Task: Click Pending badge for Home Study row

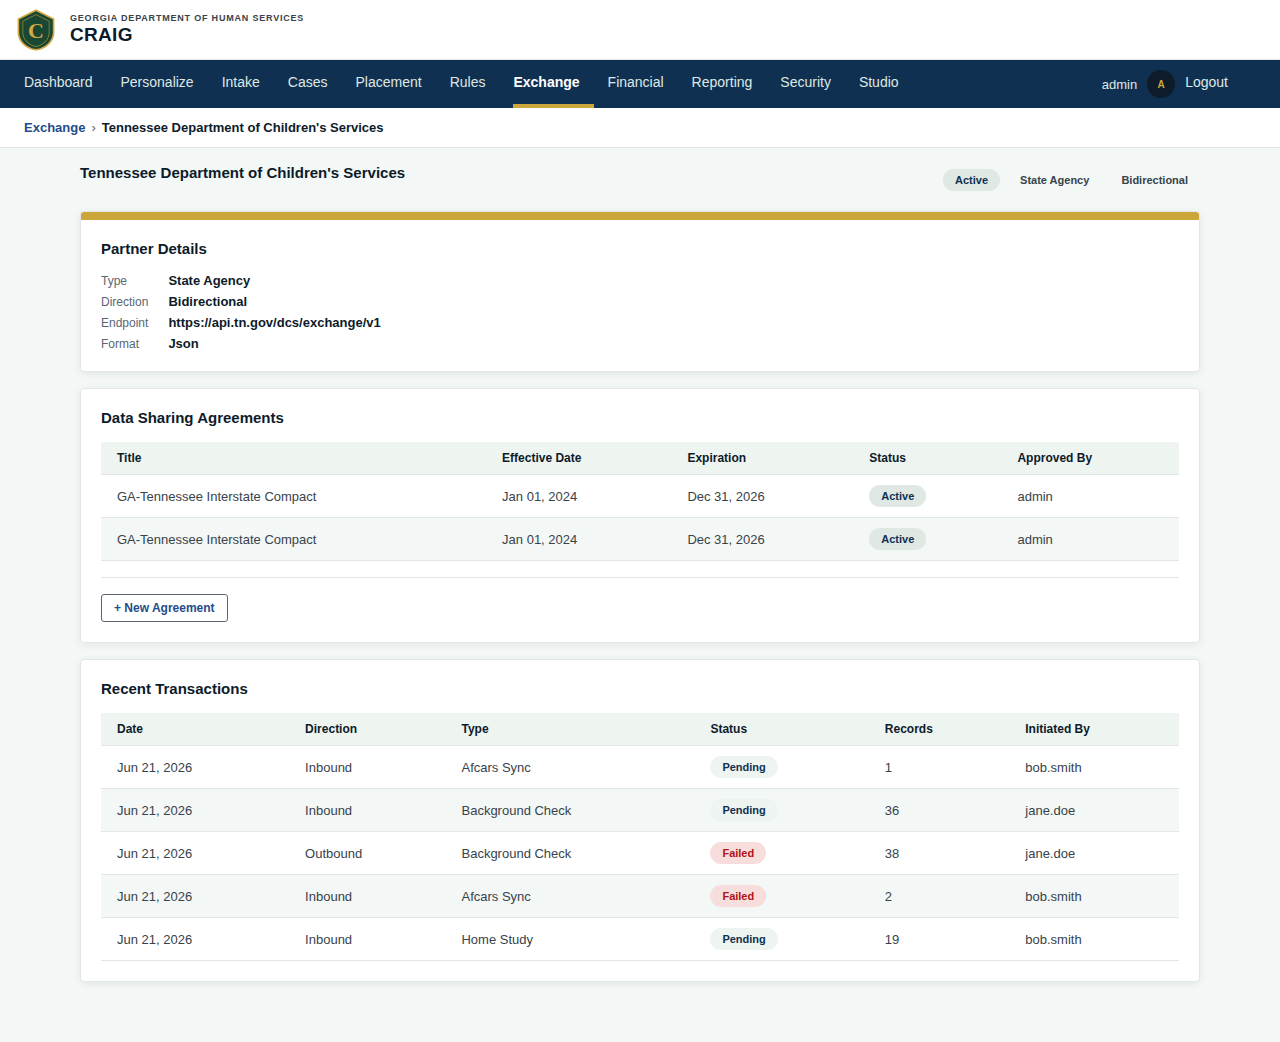Action: point(744,939)
